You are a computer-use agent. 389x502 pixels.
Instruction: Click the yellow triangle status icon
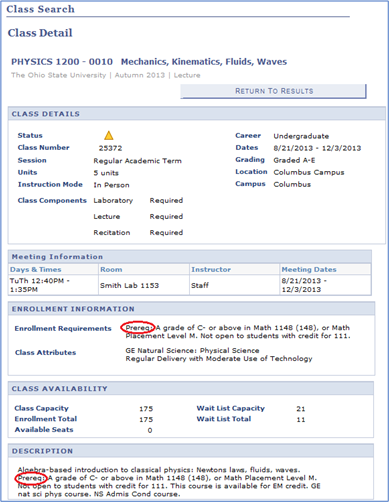pos(109,135)
